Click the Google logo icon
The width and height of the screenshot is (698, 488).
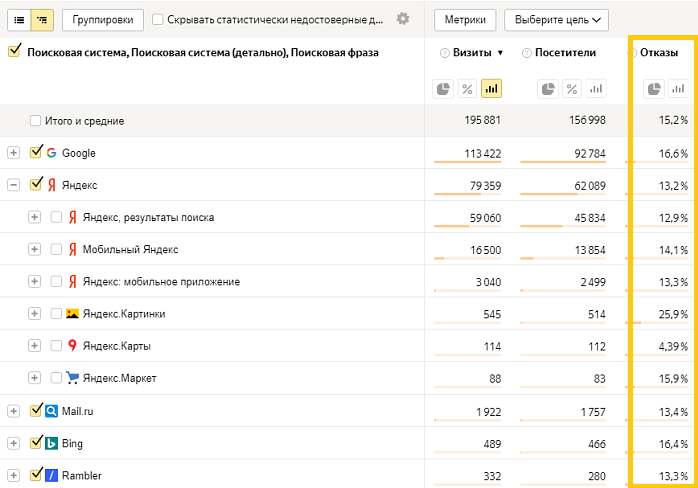(52, 153)
